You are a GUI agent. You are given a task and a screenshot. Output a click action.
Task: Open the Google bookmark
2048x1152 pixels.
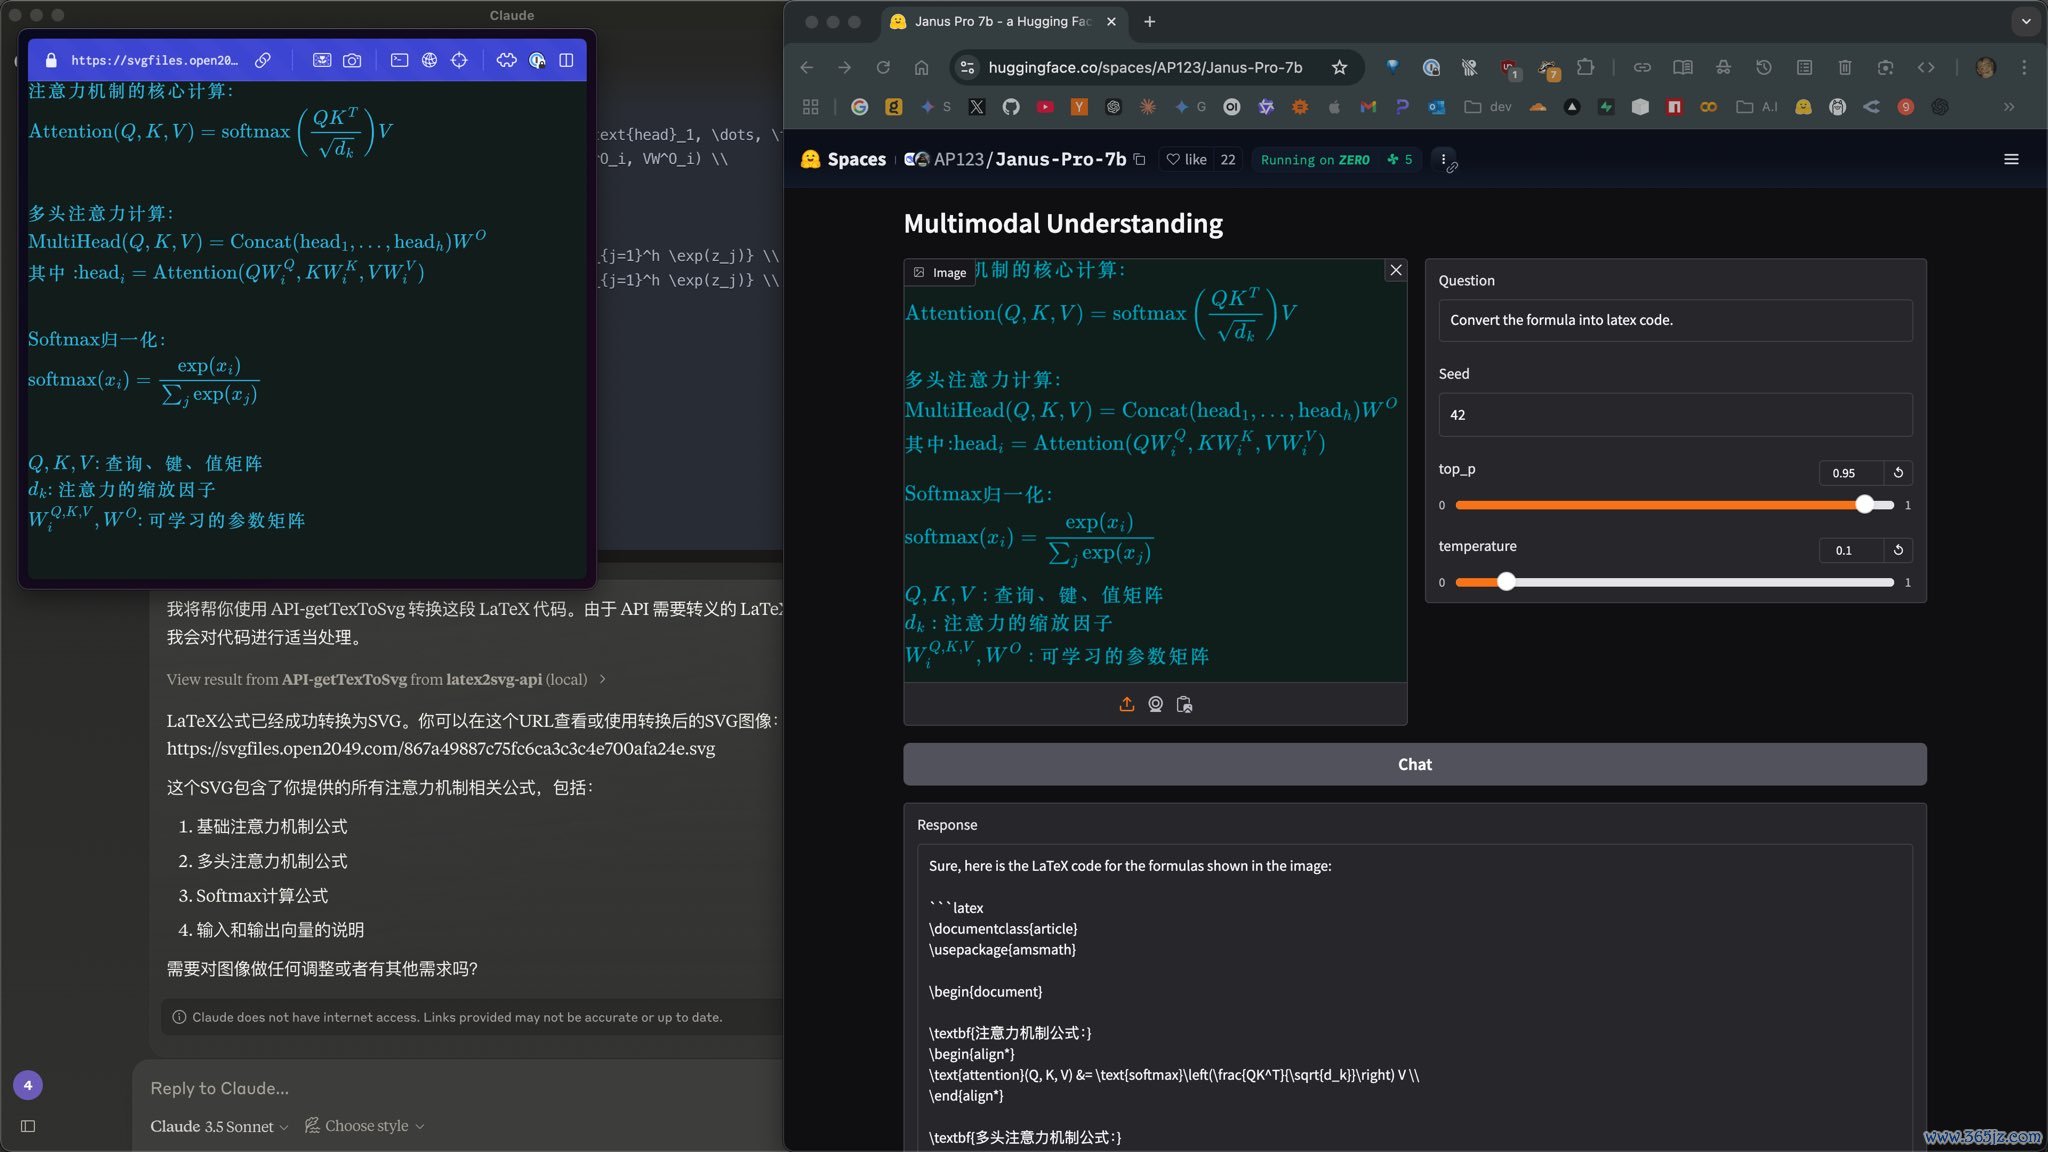pos(859,107)
